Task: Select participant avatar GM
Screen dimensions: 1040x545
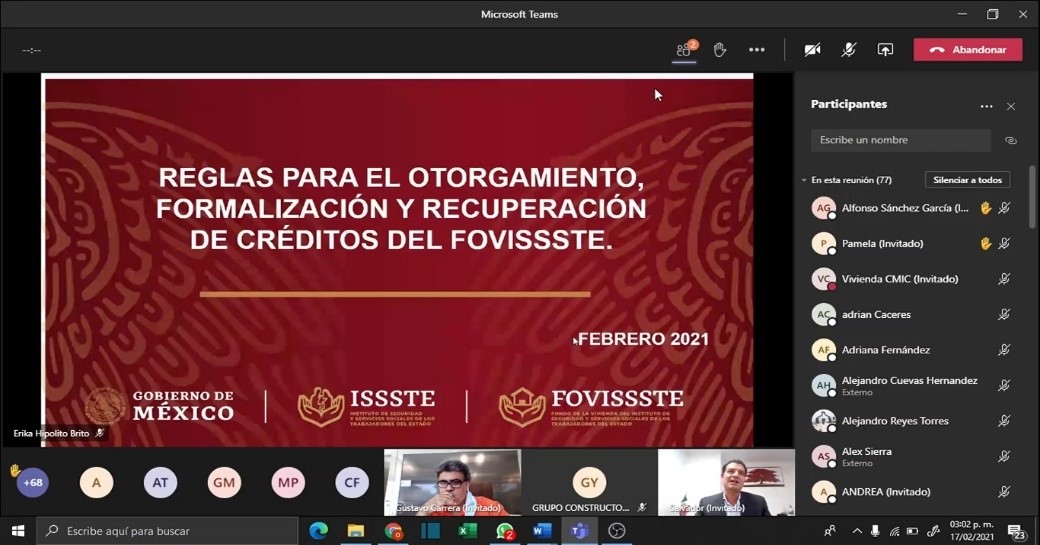Action: tap(224, 482)
